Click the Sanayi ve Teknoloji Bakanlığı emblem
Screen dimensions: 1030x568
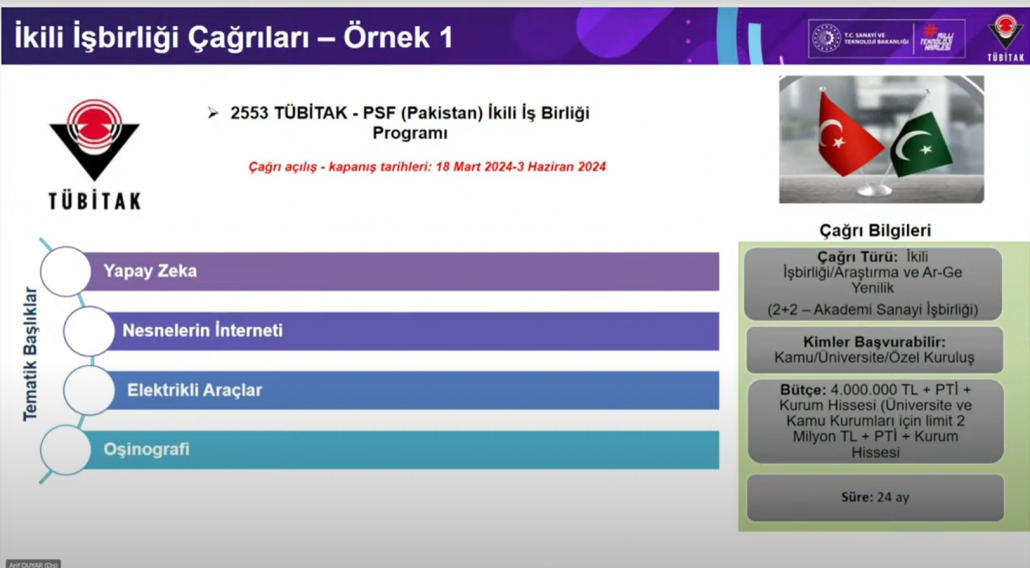point(827,39)
